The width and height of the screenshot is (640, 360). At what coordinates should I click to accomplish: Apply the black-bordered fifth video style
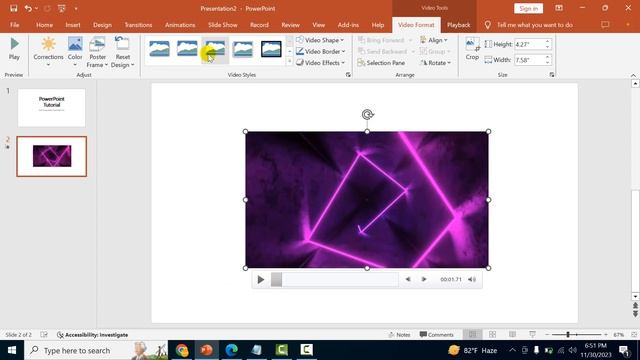(x=271, y=49)
